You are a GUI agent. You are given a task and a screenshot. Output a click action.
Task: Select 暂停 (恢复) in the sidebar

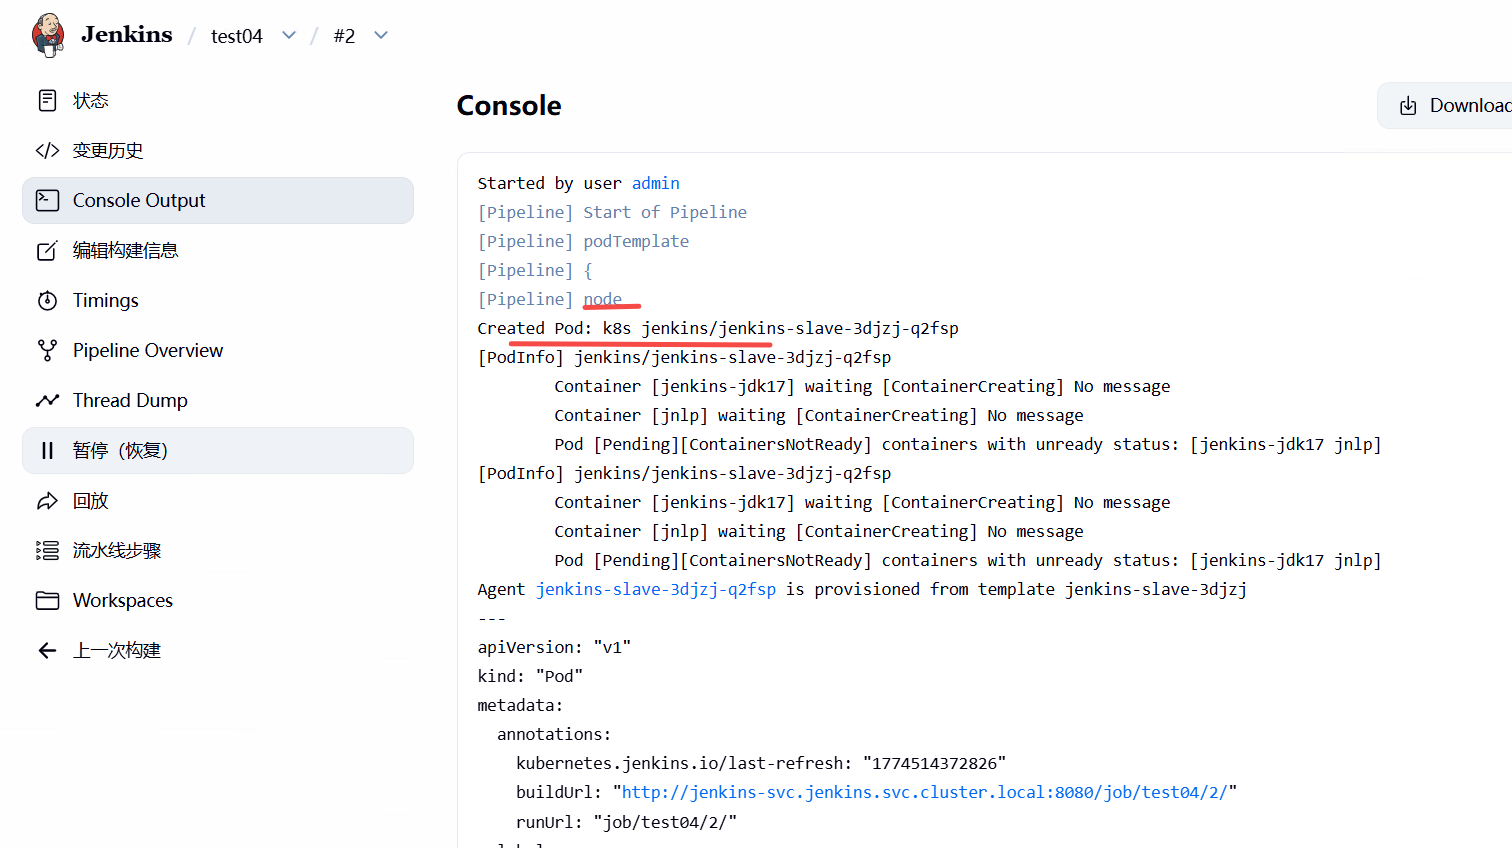click(218, 450)
